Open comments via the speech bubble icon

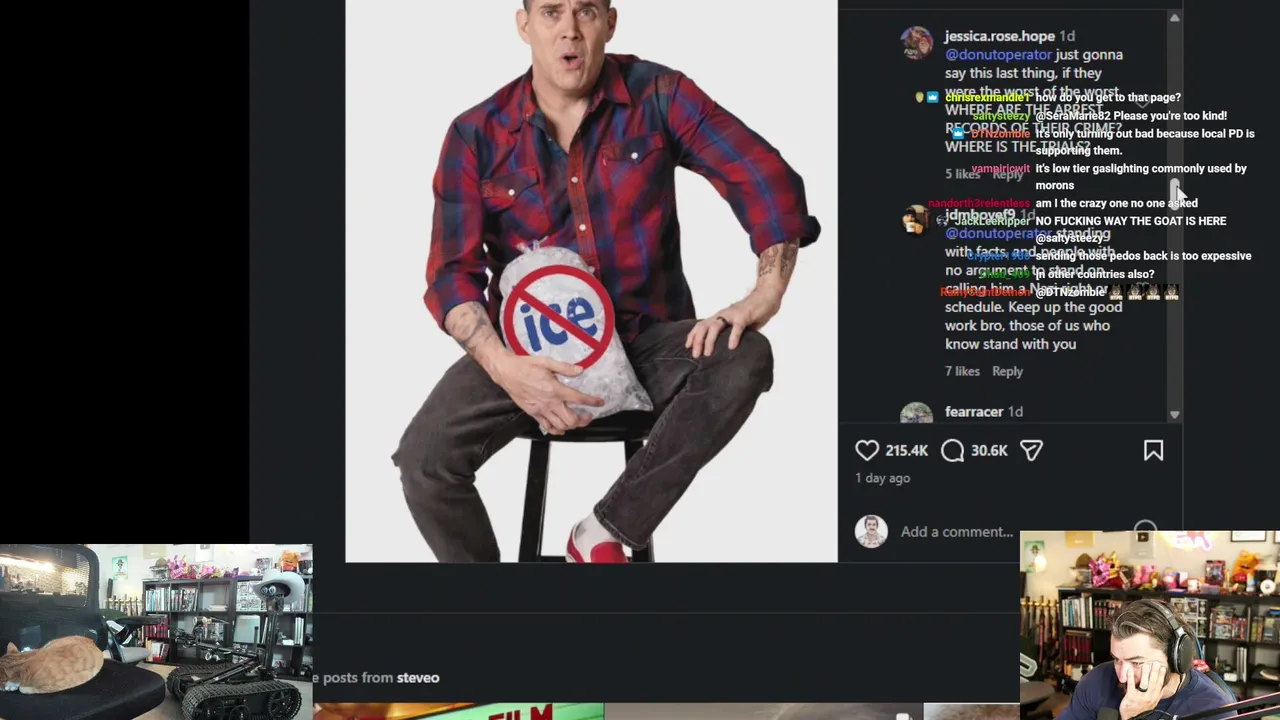pos(953,451)
